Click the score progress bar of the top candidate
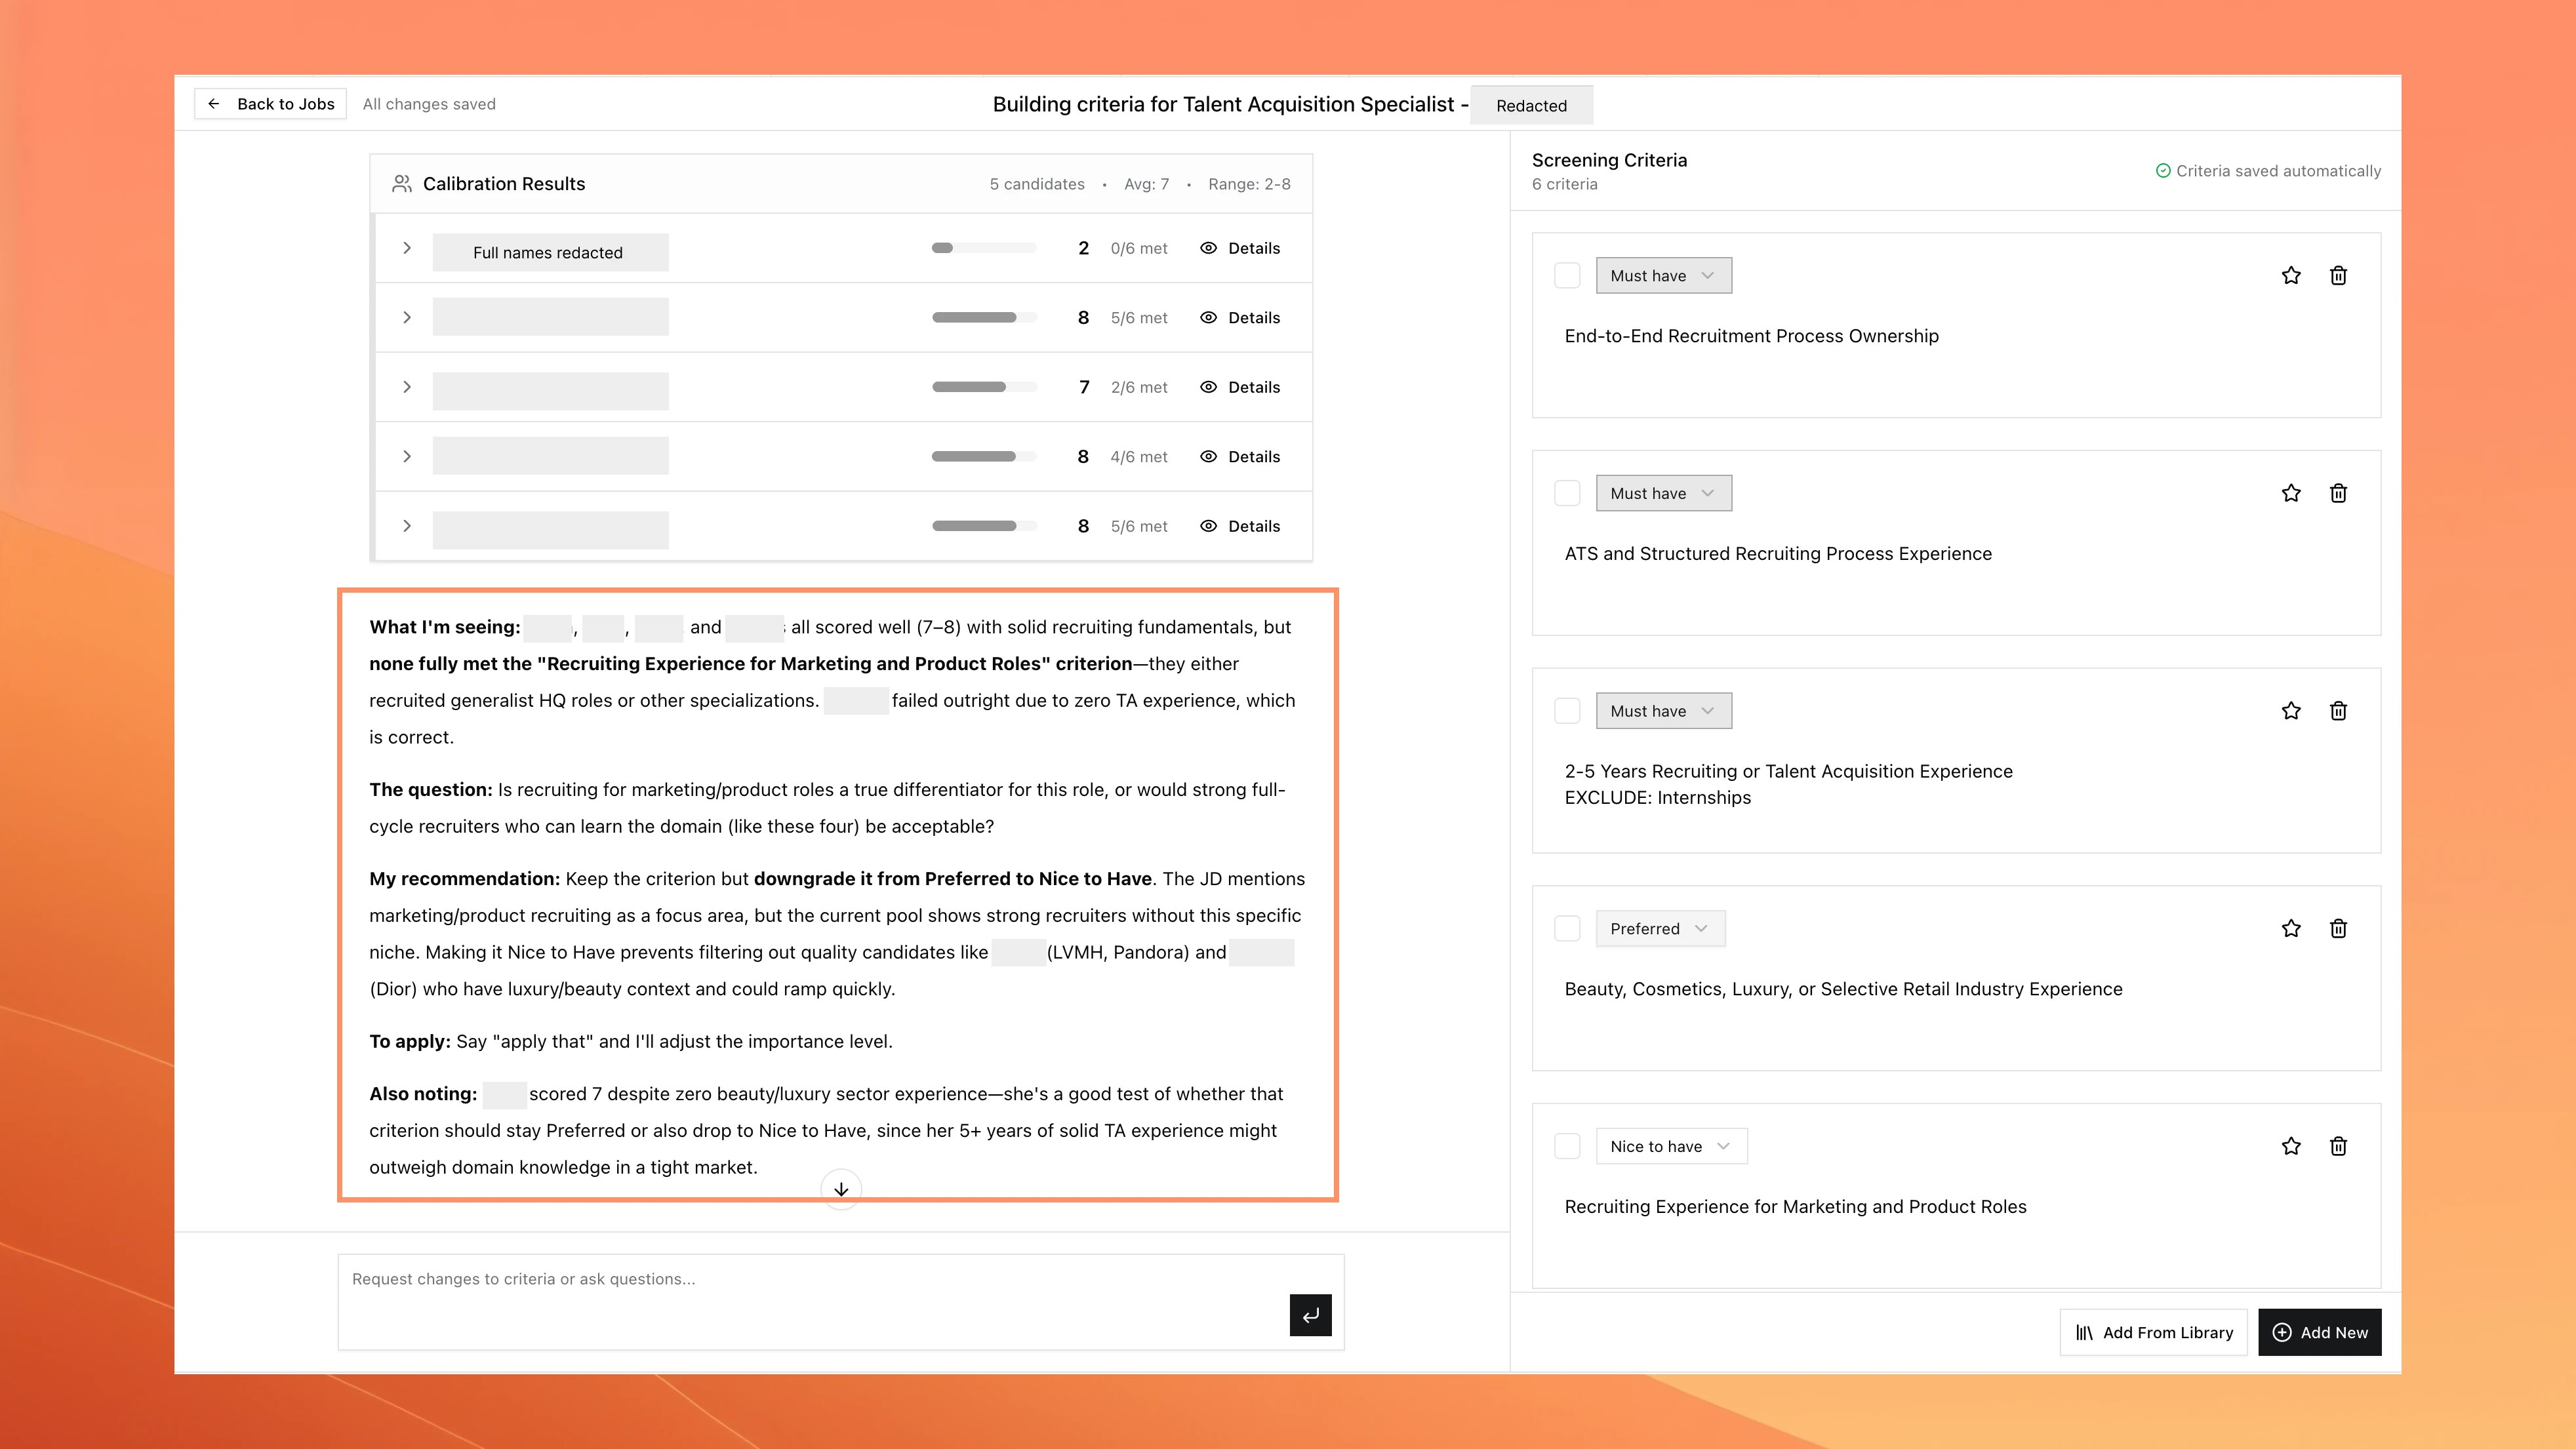Image resolution: width=2576 pixels, height=1449 pixels. pyautogui.click(x=983, y=248)
